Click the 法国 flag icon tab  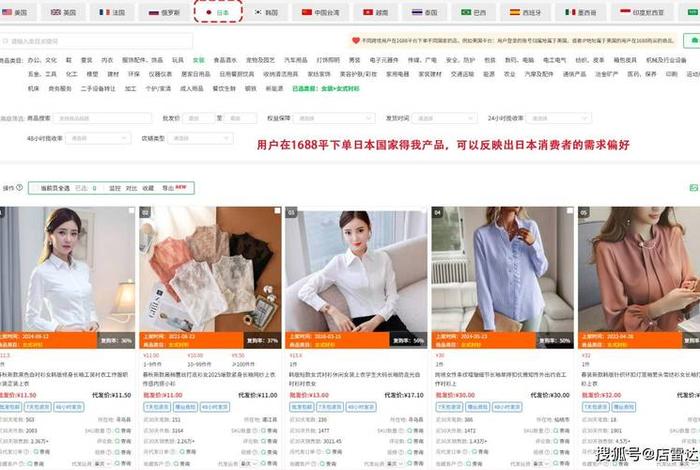tap(113, 13)
